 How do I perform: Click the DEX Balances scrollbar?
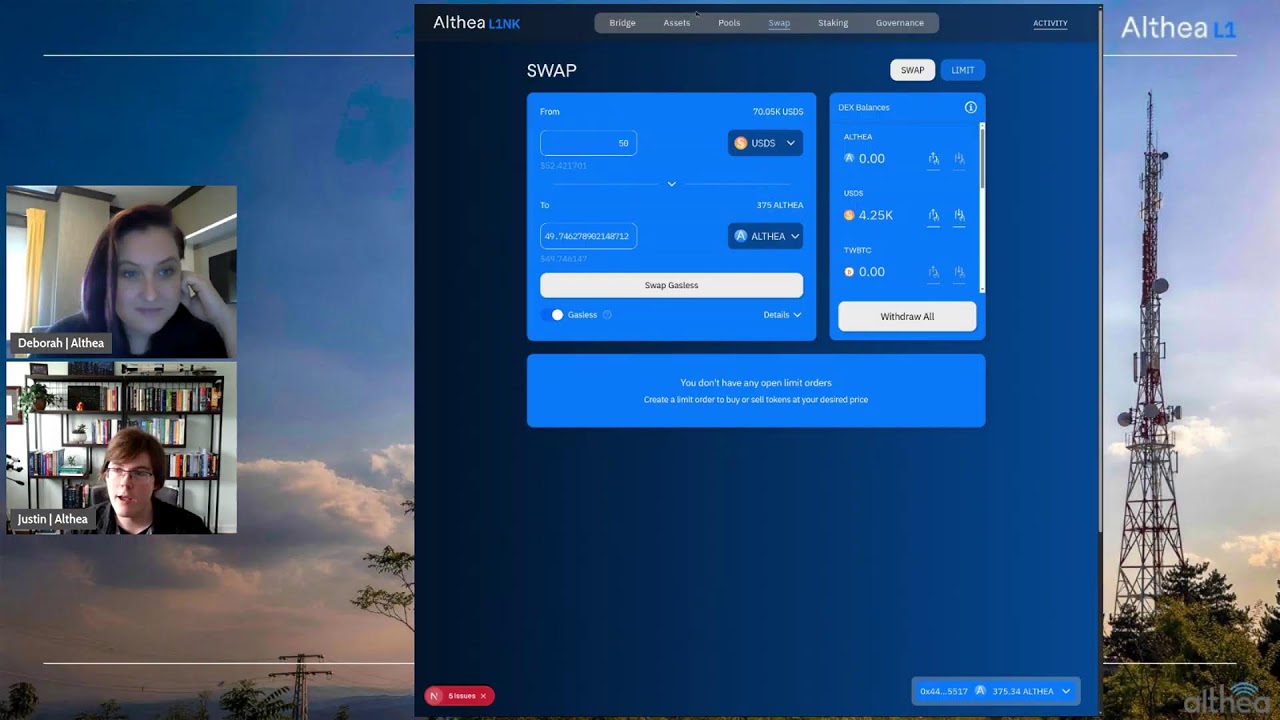tap(982, 156)
